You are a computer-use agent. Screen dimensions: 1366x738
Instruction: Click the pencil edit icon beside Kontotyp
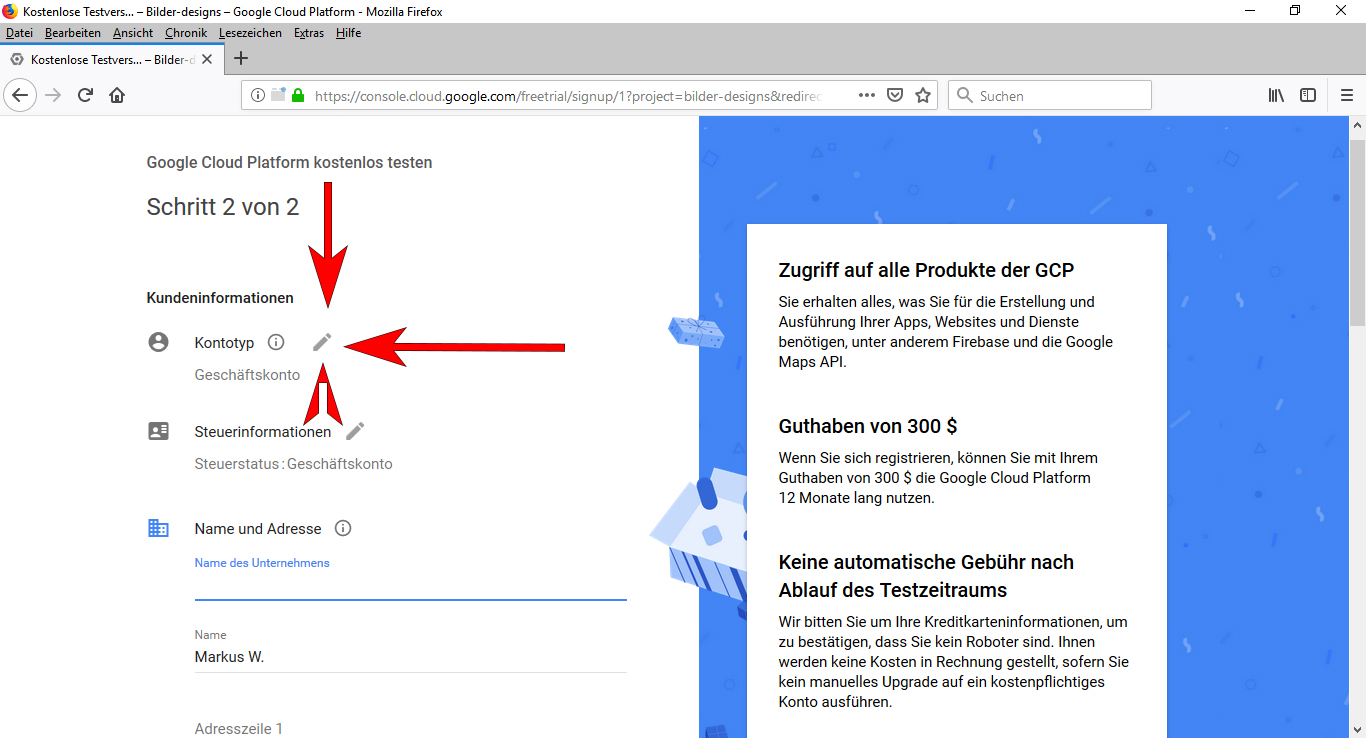coord(321,343)
